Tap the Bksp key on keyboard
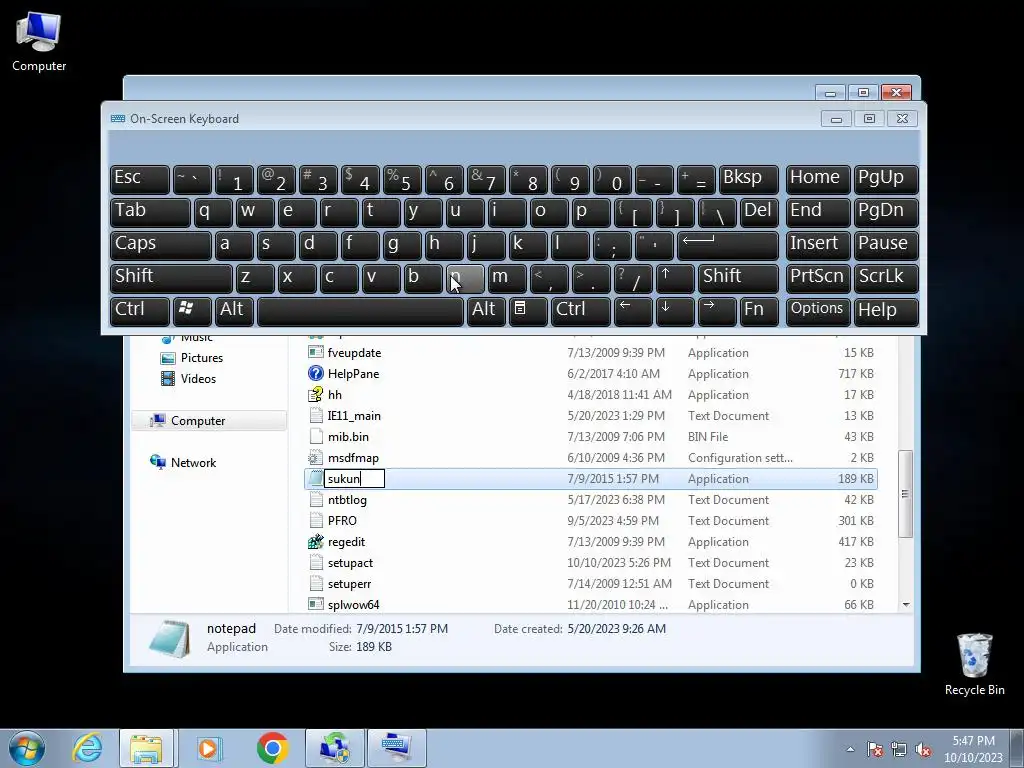The width and height of the screenshot is (1024, 768). click(x=748, y=179)
